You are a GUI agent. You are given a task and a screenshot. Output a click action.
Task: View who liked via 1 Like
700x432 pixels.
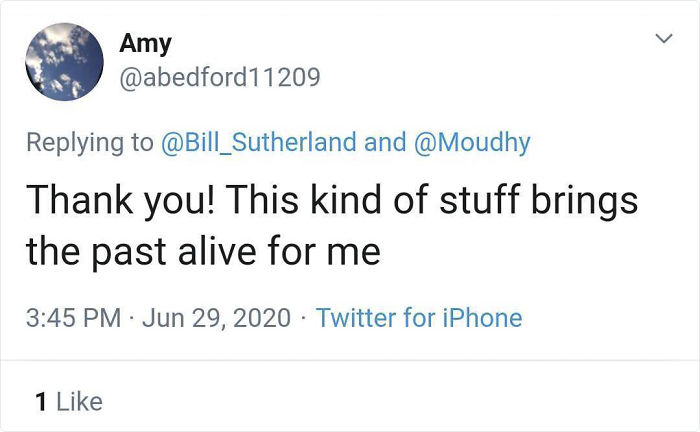pyautogui.click(x=68, y=401)
